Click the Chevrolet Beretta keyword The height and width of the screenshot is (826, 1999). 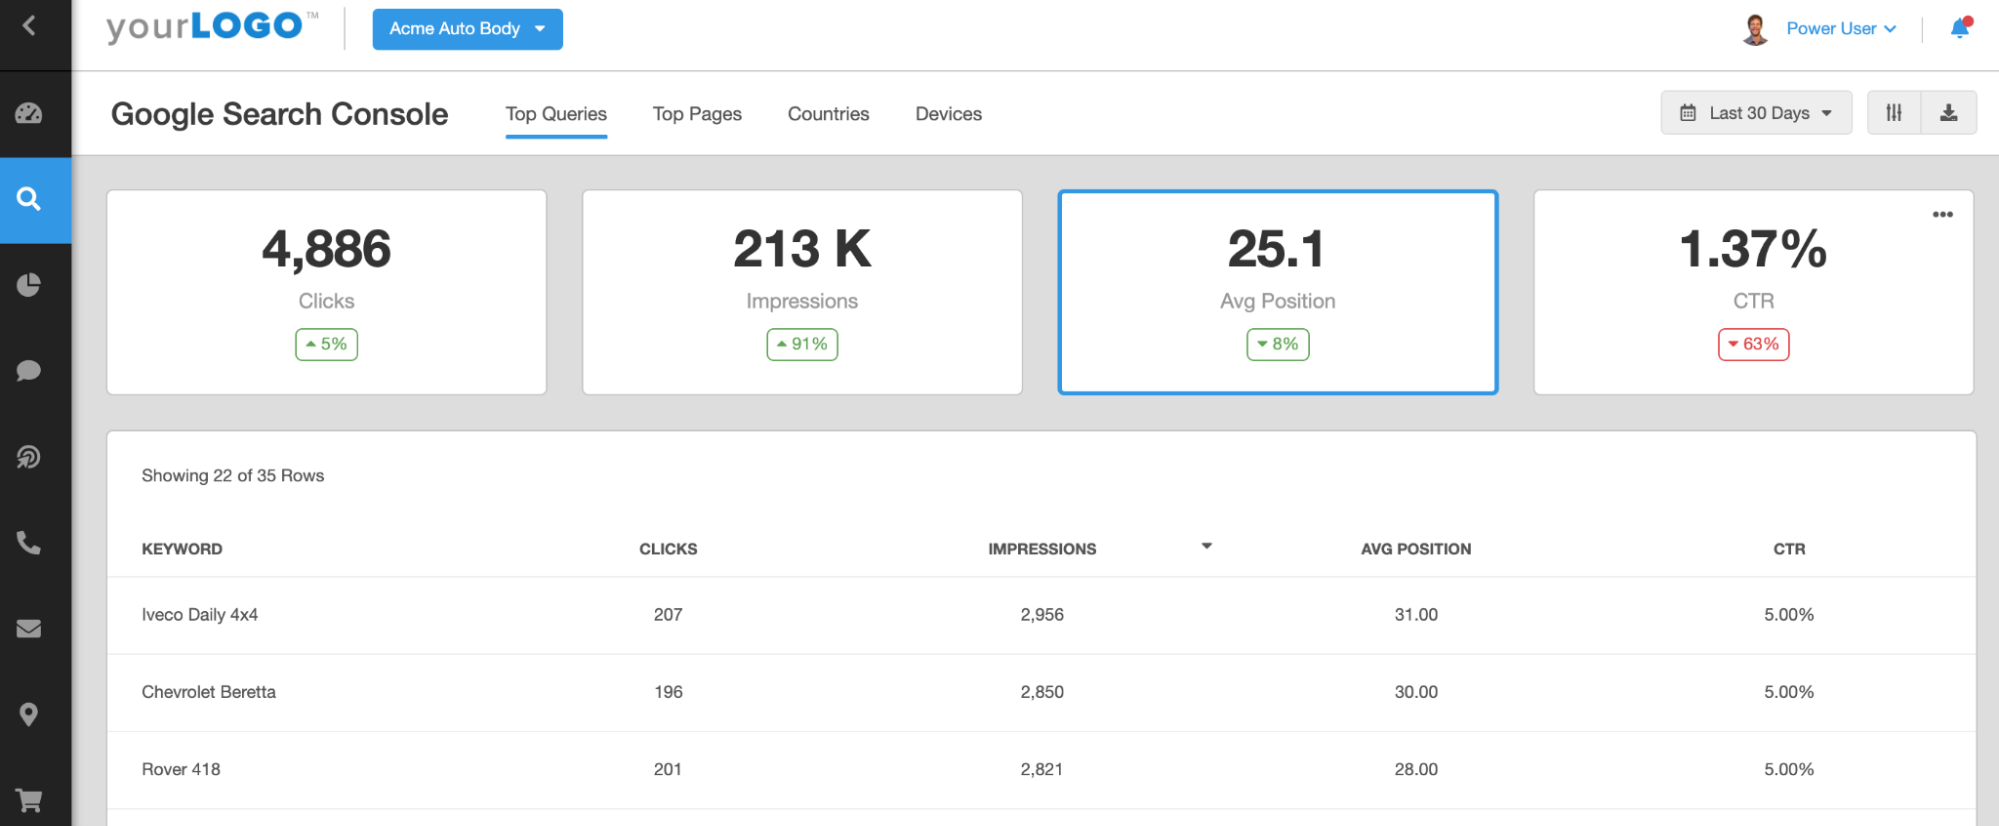click(208, 692)
